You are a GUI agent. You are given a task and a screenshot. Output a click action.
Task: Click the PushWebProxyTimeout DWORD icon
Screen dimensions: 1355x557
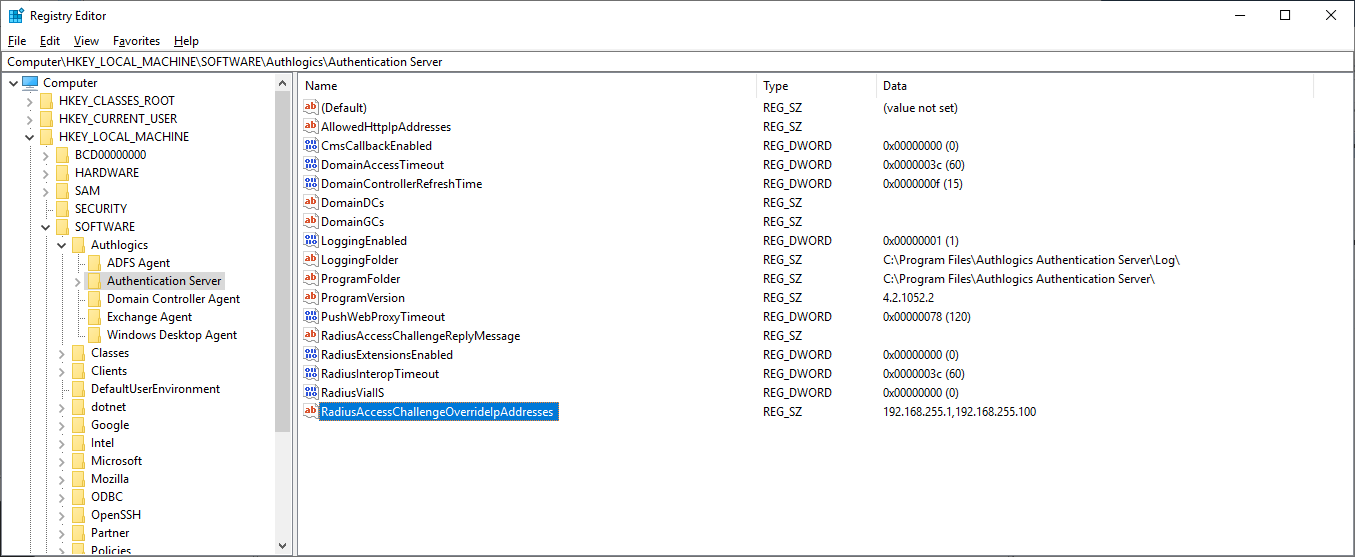click(x=310, y=317)
